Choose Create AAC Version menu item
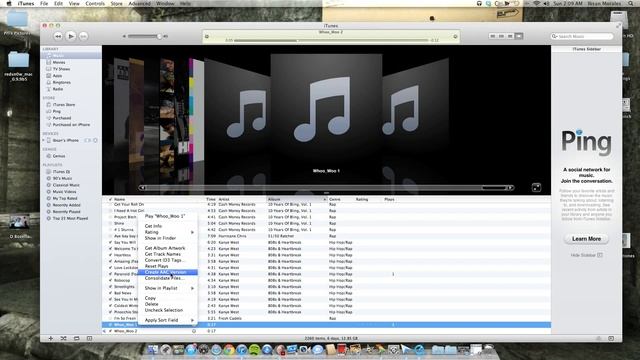640x360 pixels. [168, 272]
